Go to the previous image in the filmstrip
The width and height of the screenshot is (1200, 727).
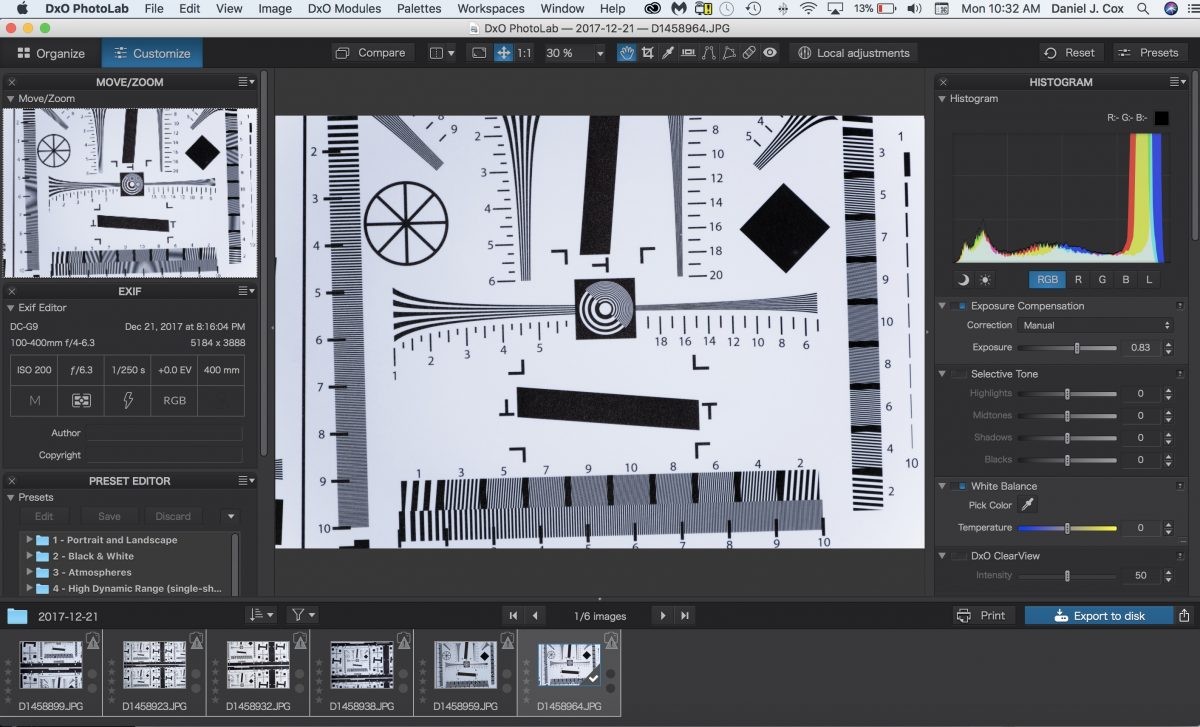(x=535, y=616)
